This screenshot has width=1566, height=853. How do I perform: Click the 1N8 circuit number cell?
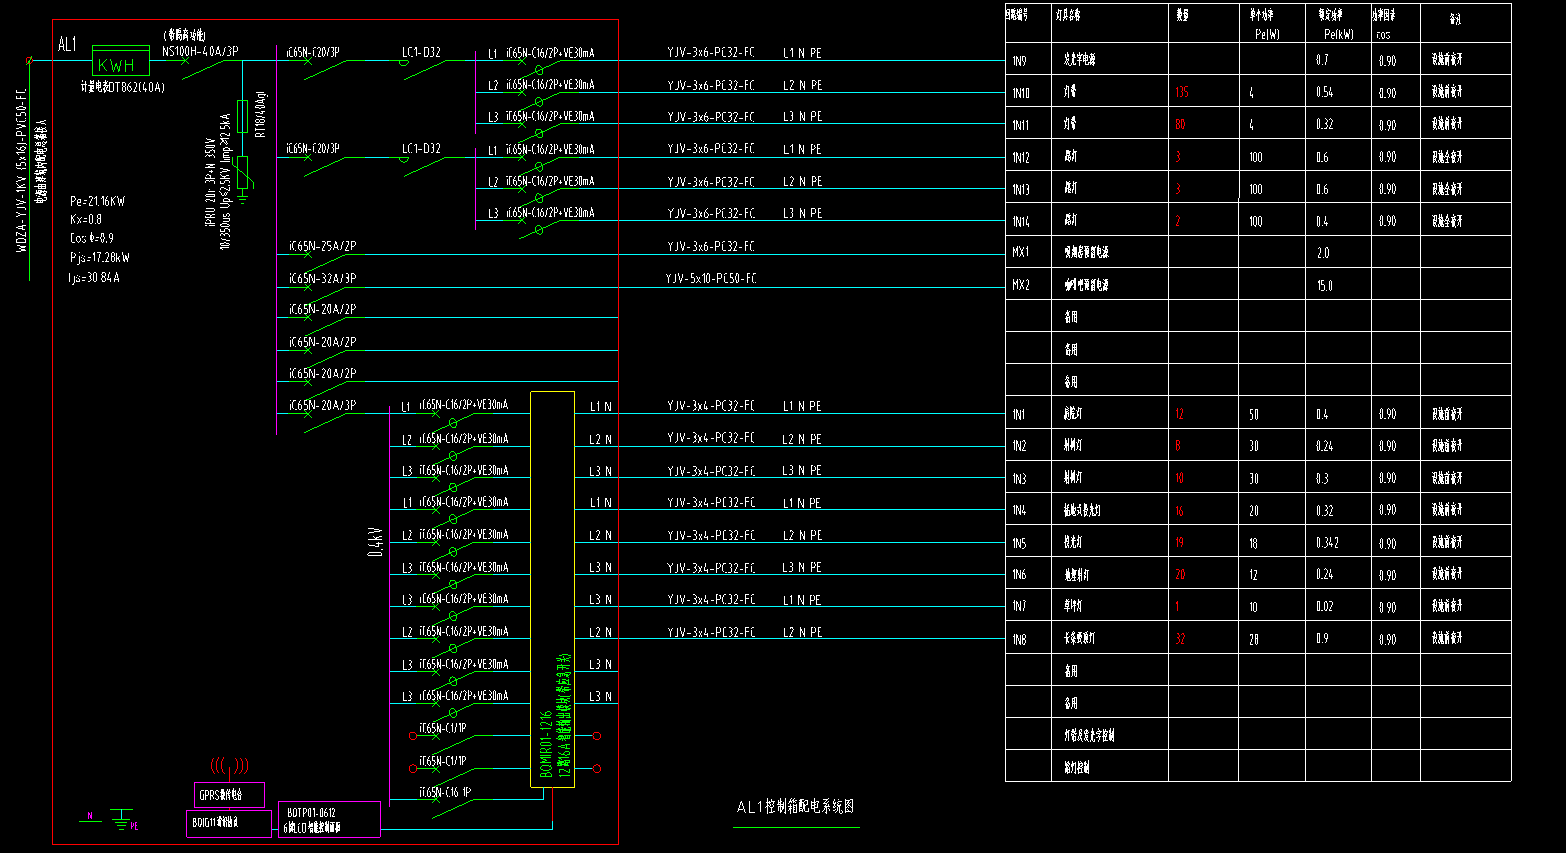click(1018, 639)
